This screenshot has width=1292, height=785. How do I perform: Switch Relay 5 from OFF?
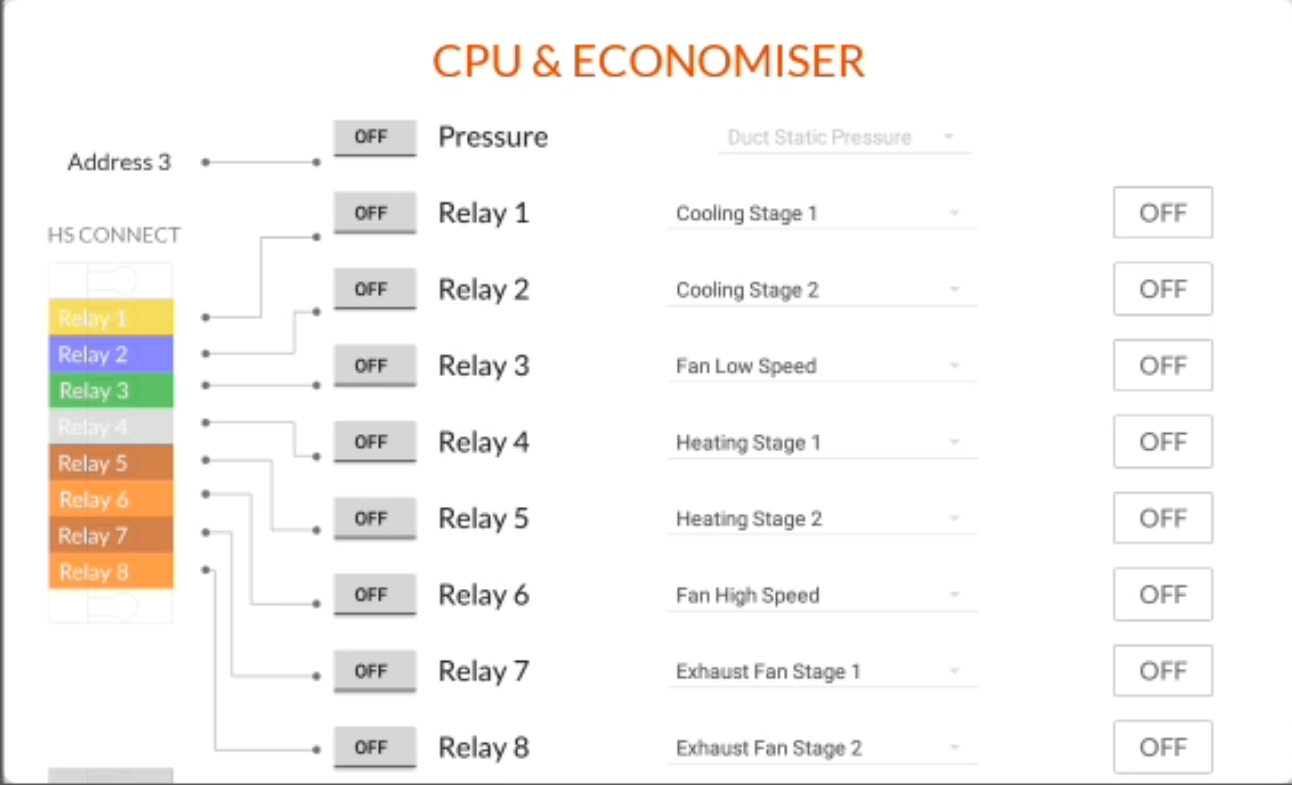[373, 518]
